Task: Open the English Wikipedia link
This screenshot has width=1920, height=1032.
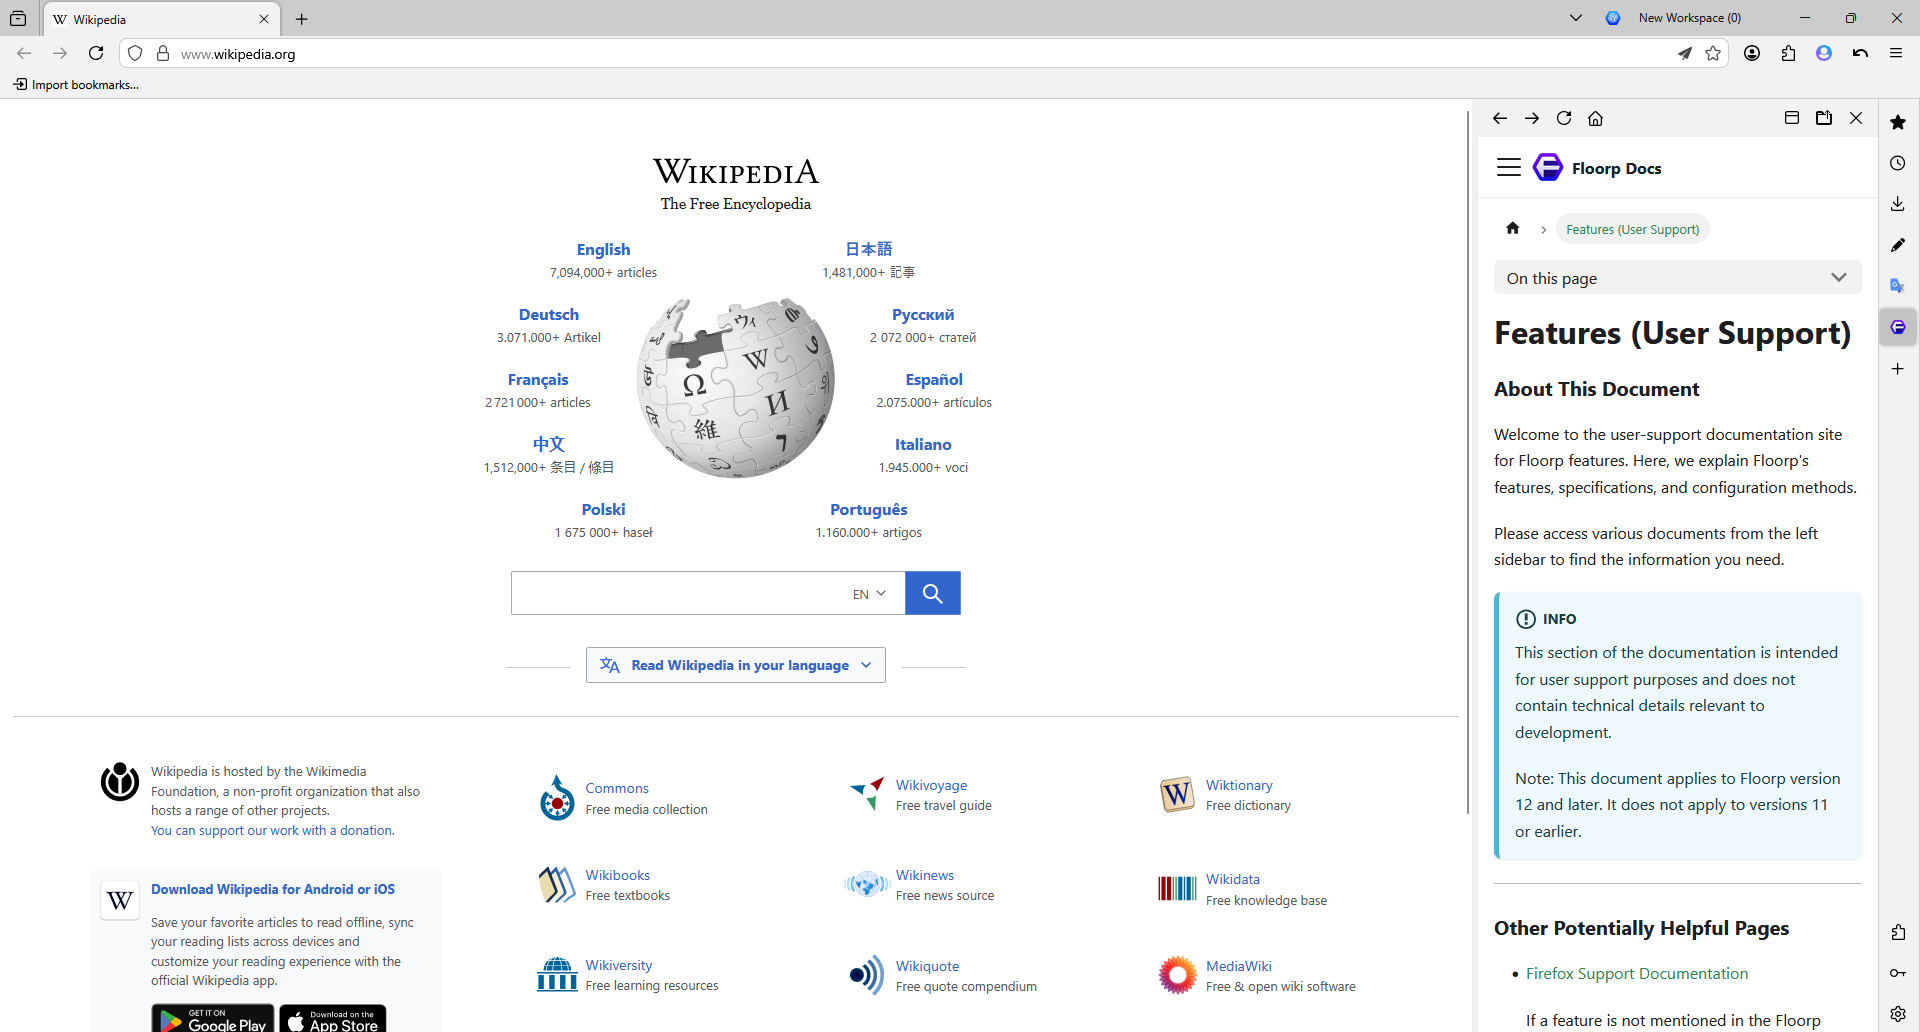Action: [603, 249]
